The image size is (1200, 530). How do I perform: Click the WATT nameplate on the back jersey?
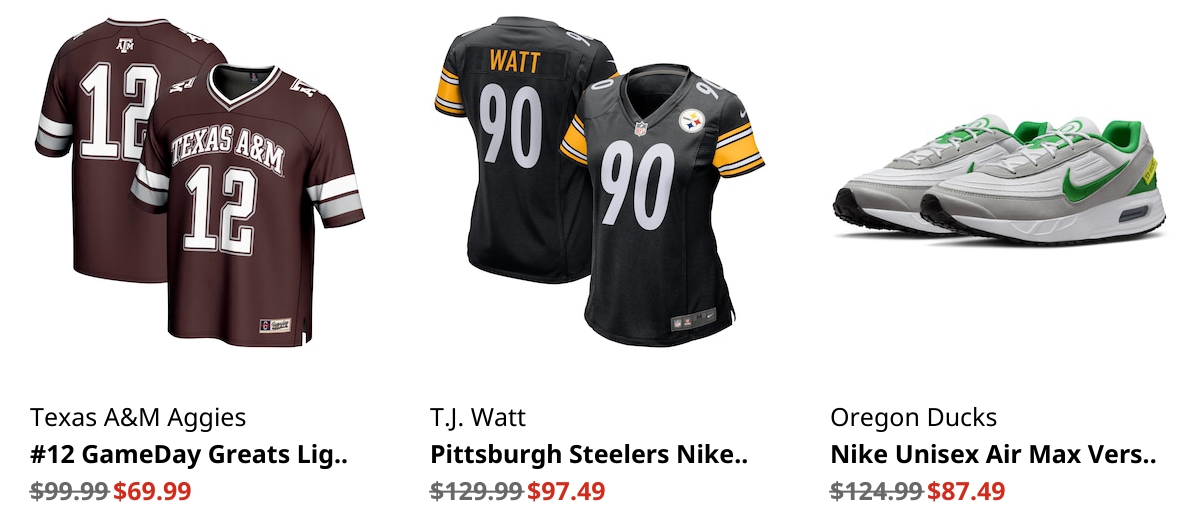point(514,63)
